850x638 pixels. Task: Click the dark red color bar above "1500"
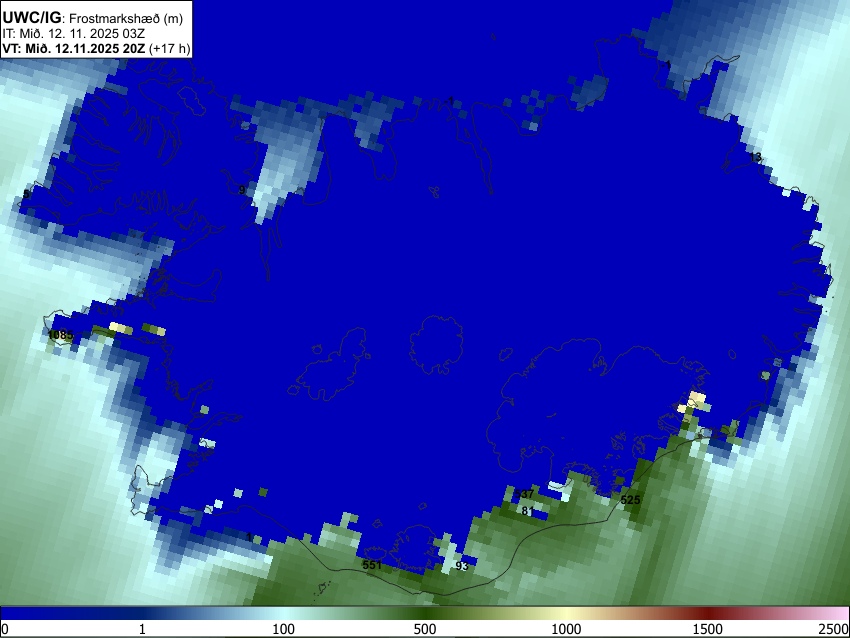[707, 614]
